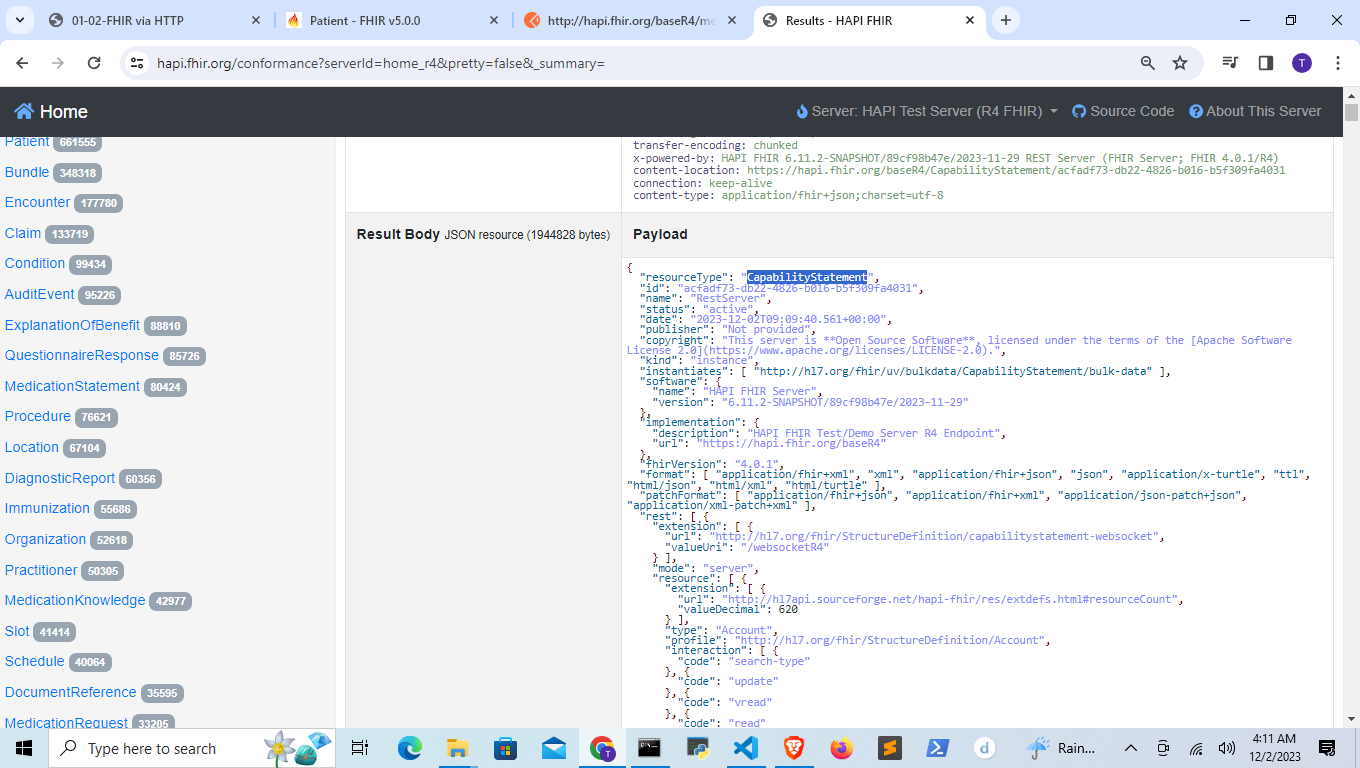
Task: Open the Server: HAPI Test Server dropdown
Action: [927, 111]
